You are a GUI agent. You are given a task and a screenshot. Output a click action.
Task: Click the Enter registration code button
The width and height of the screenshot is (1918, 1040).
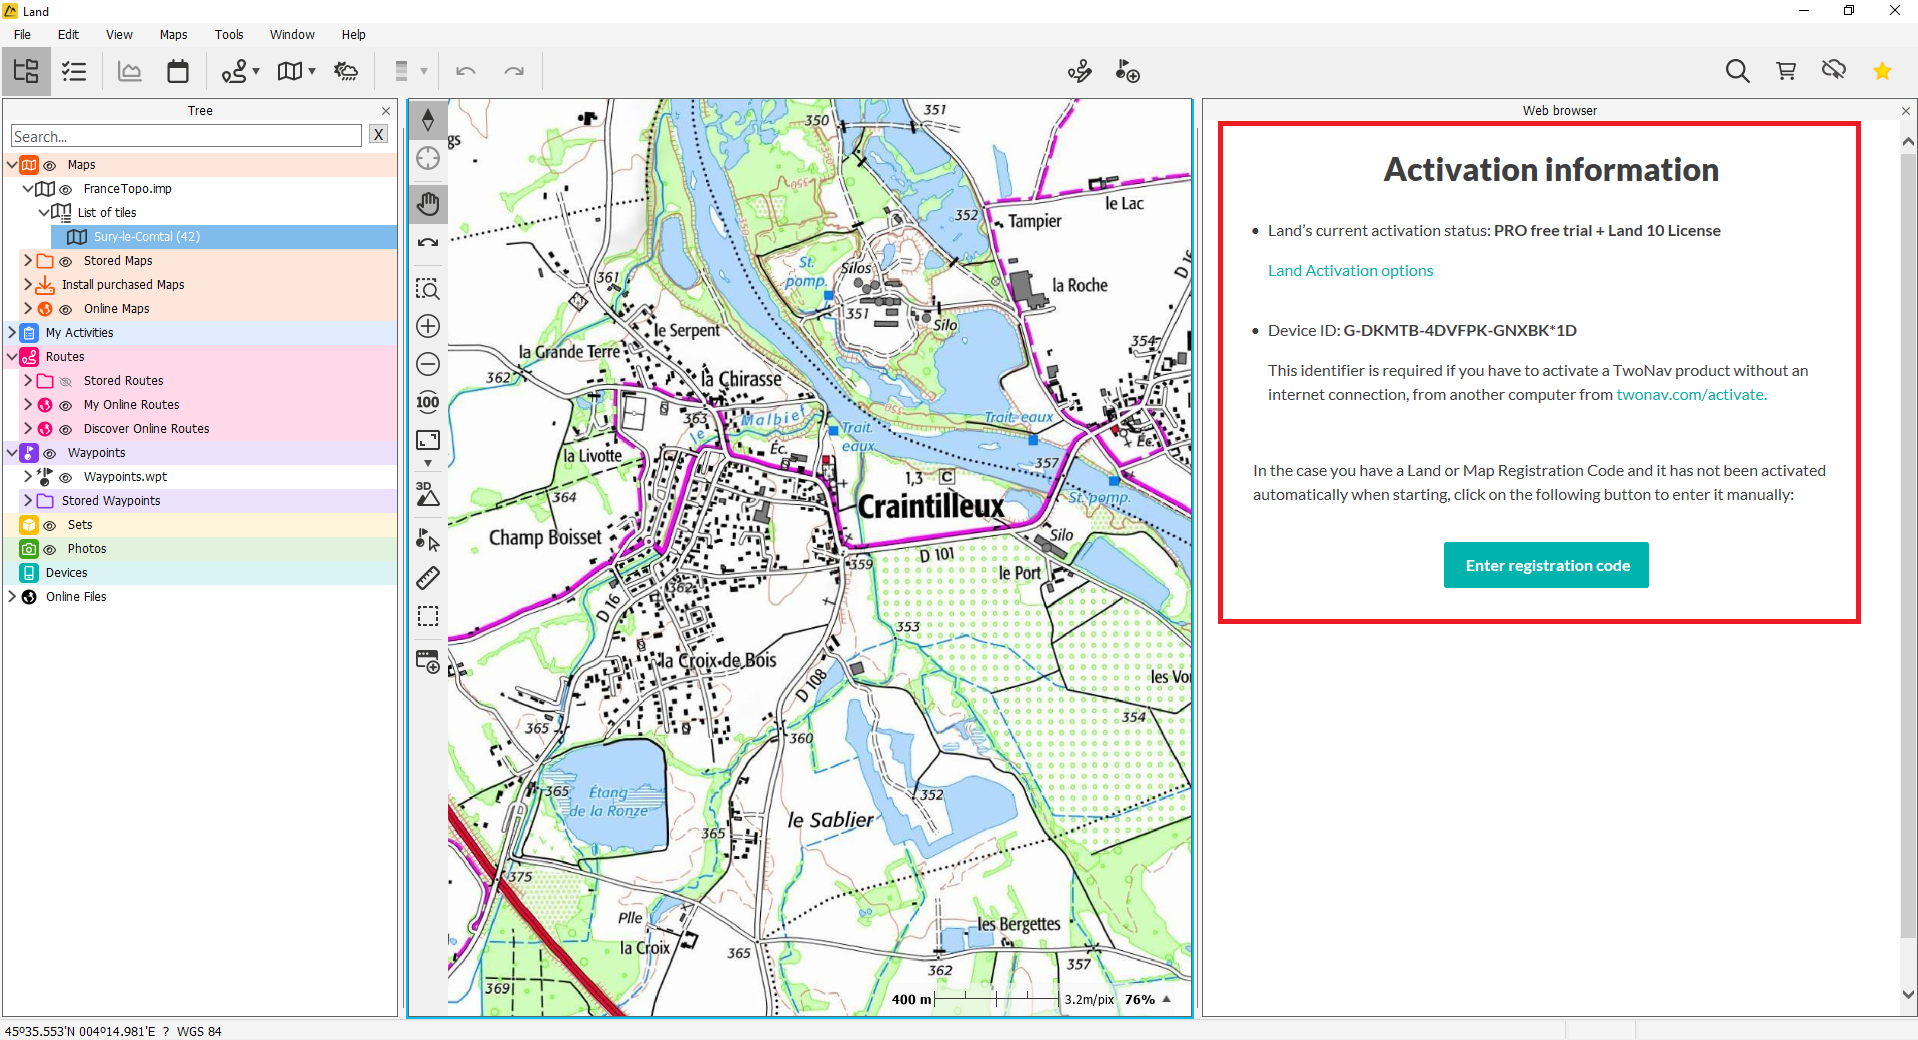pyautogui.click(x=1546, y=565)
